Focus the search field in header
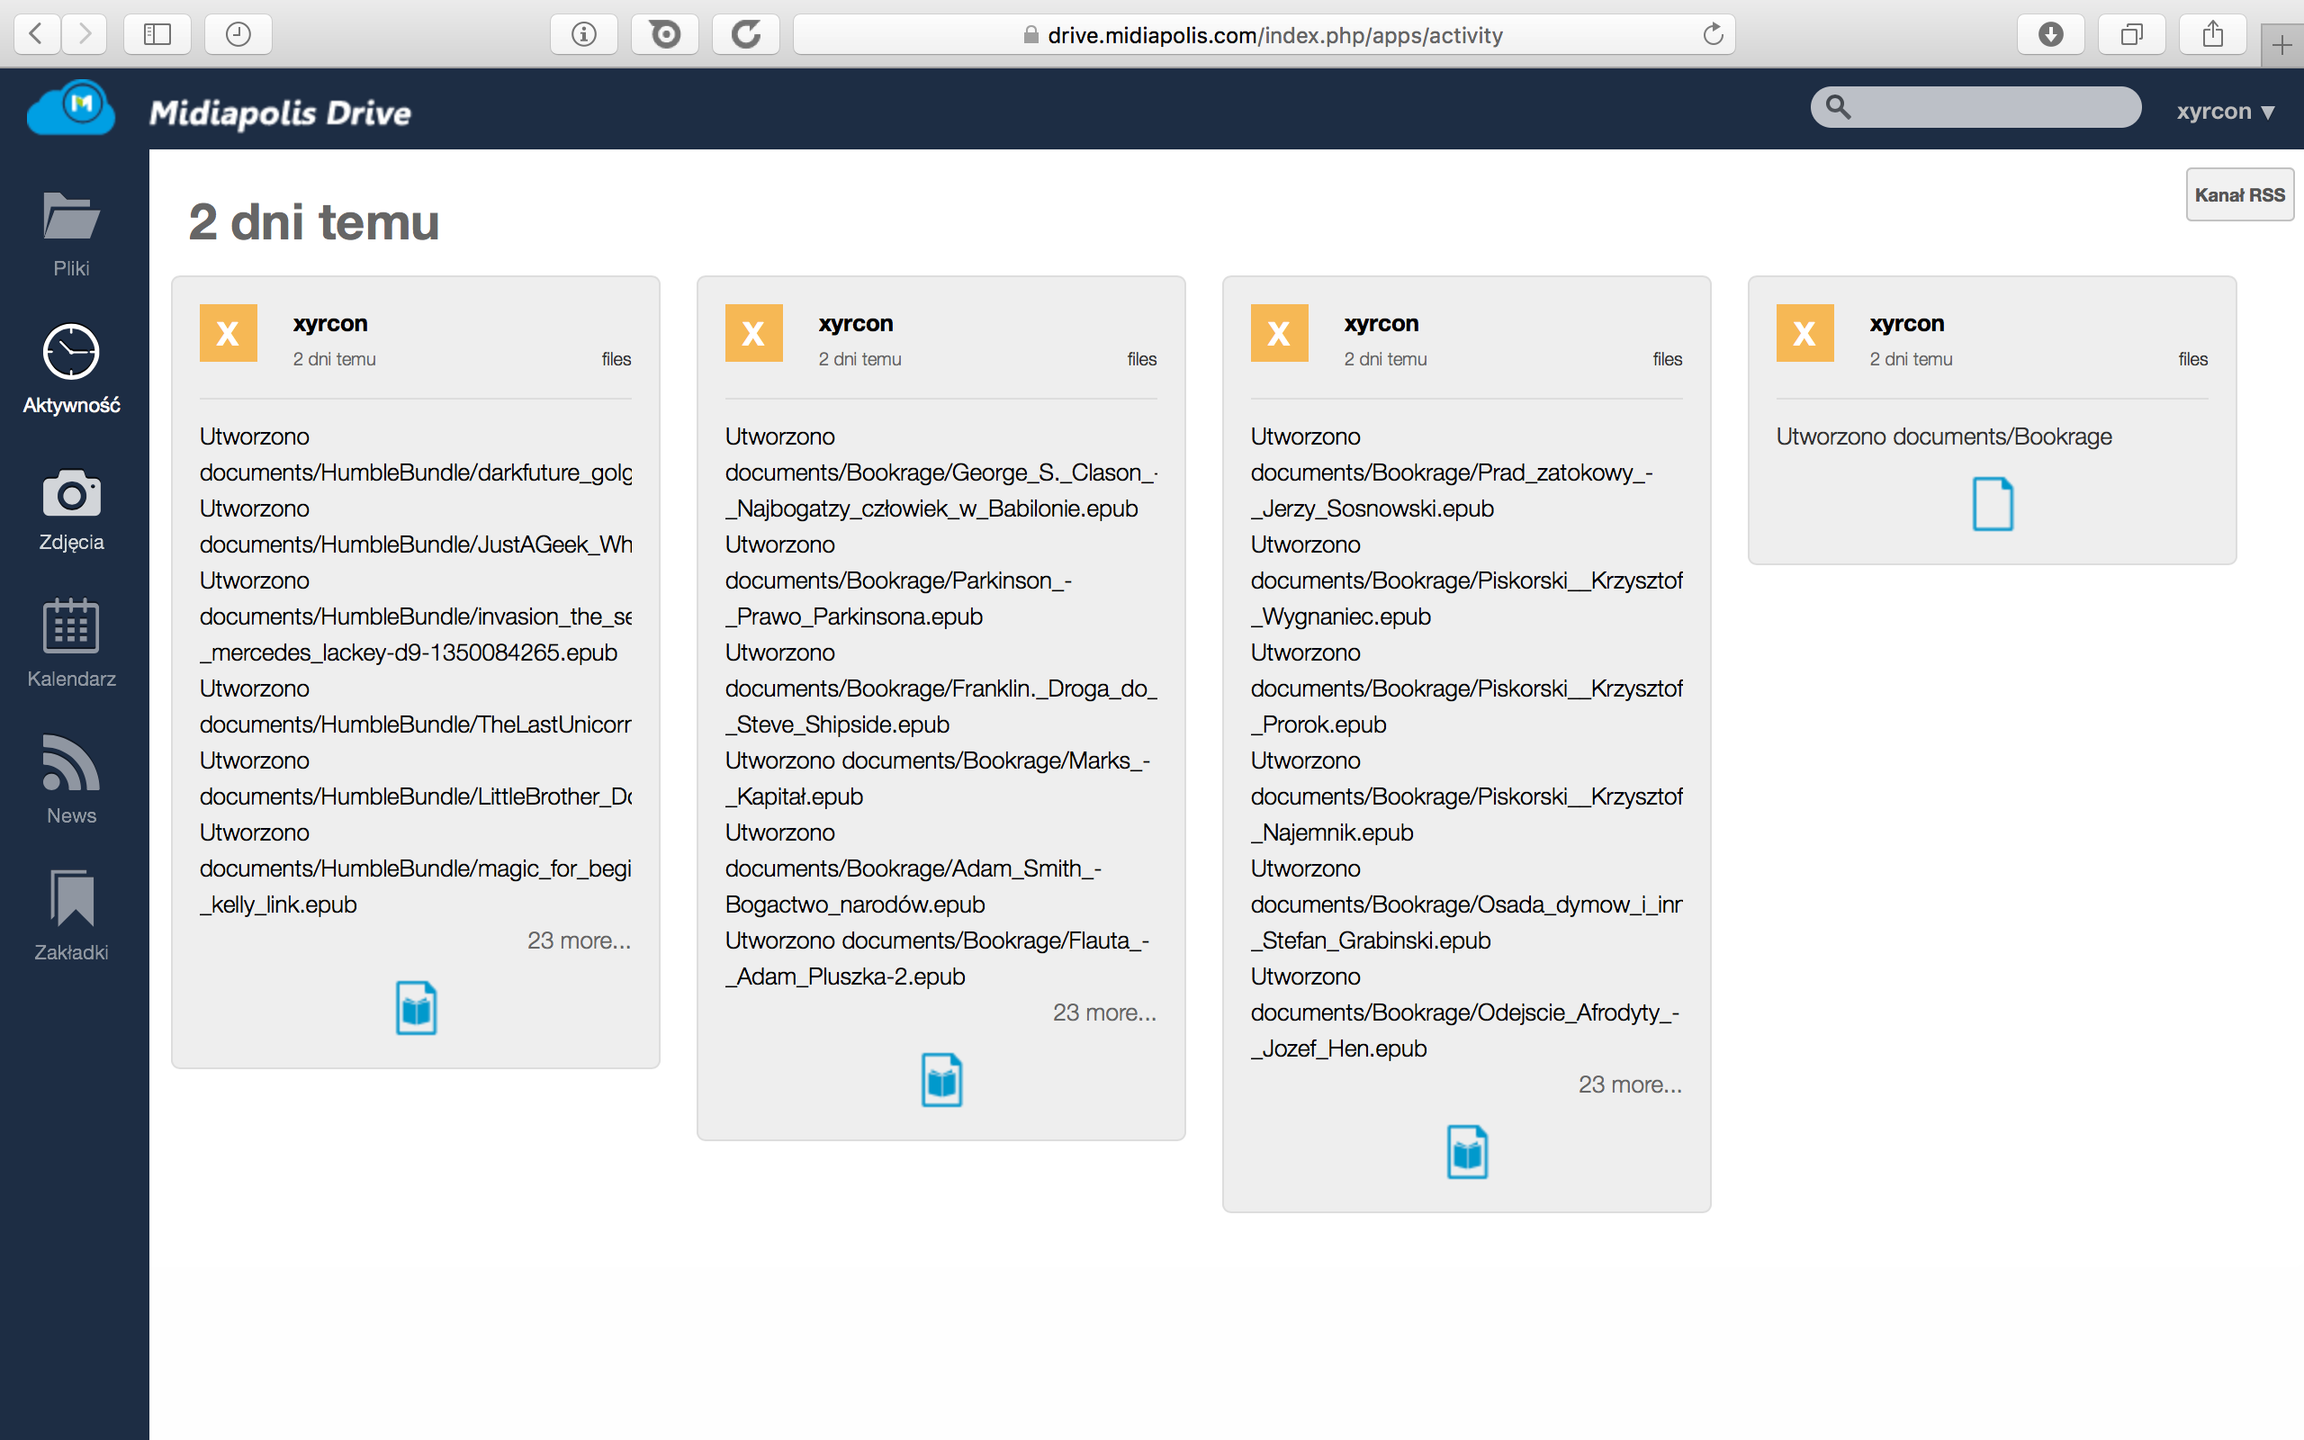Viewport: 2304px width, 1440px height. [x=1990, y=107]
